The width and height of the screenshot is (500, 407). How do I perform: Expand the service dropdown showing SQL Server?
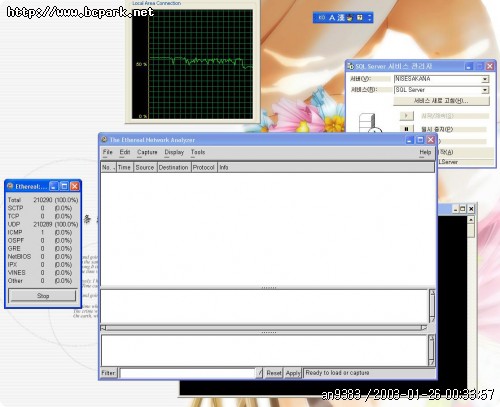(485, 90)
